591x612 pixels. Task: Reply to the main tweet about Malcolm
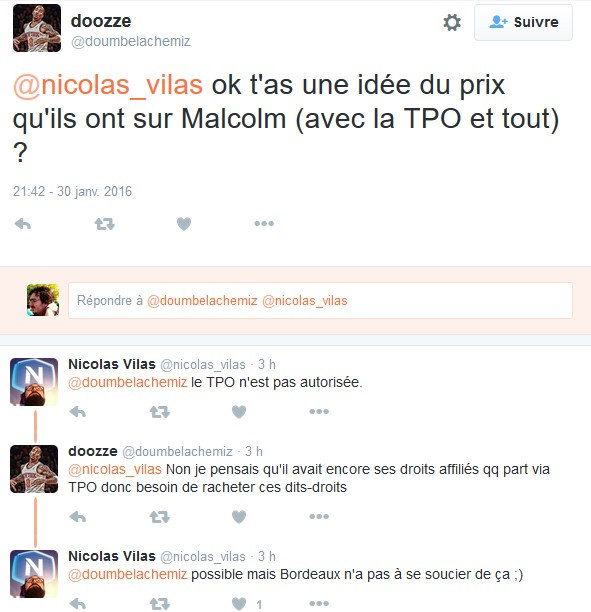tap(23, 224)
